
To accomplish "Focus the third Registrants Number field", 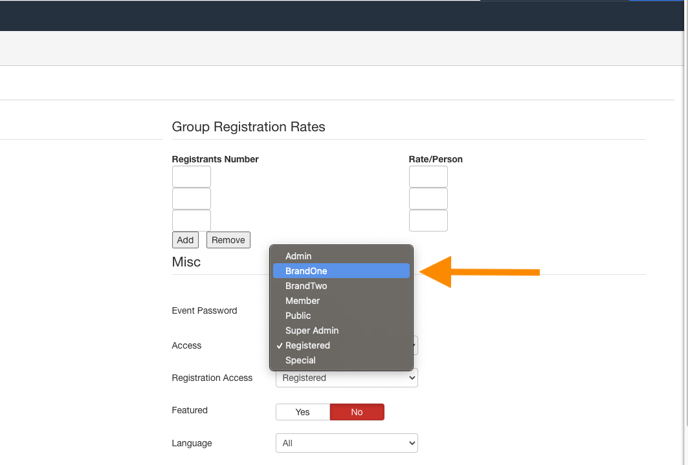I will tap(191, 220).
